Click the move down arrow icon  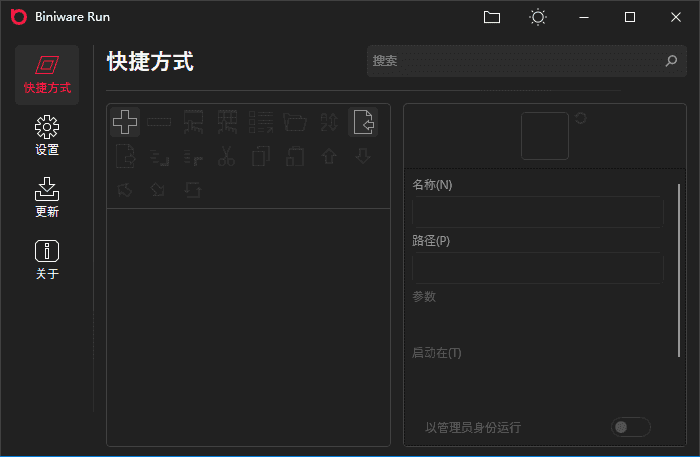pos(363,156)
